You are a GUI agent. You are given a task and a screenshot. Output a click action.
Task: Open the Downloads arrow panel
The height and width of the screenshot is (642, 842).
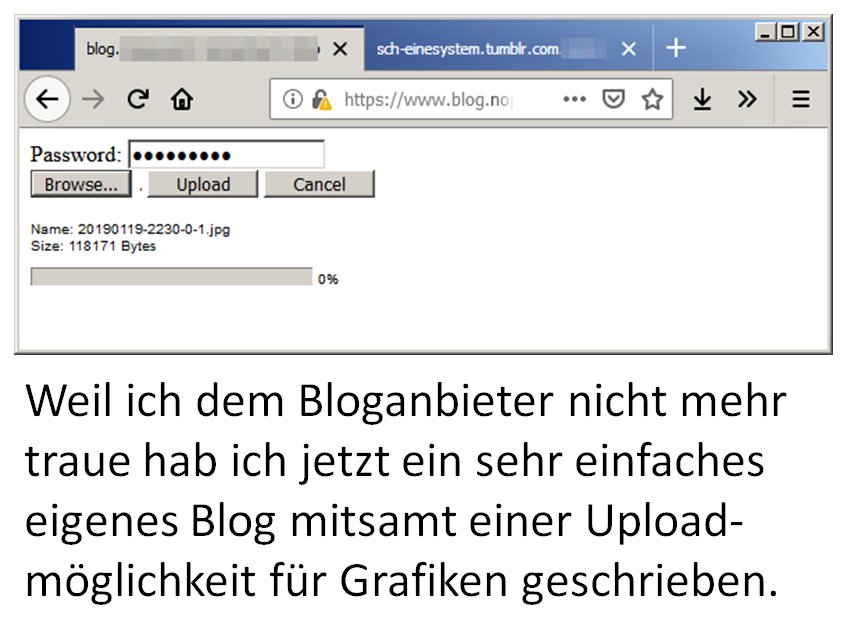tap(703, 99)
